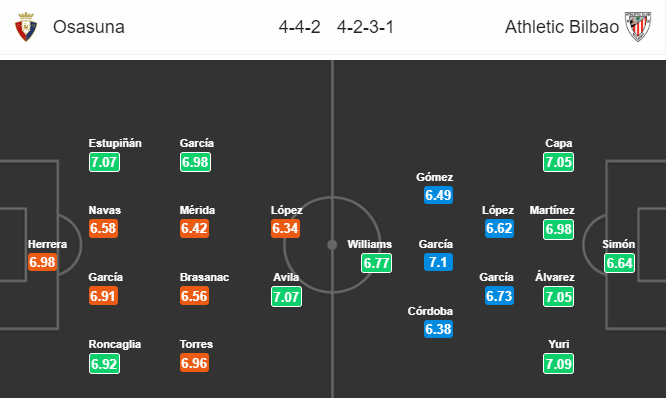Image resolution: width=666 pixels, height=398 pixels.
Task: Click Williams' 6.77 rating badge
Action: (x=376, y=263)
